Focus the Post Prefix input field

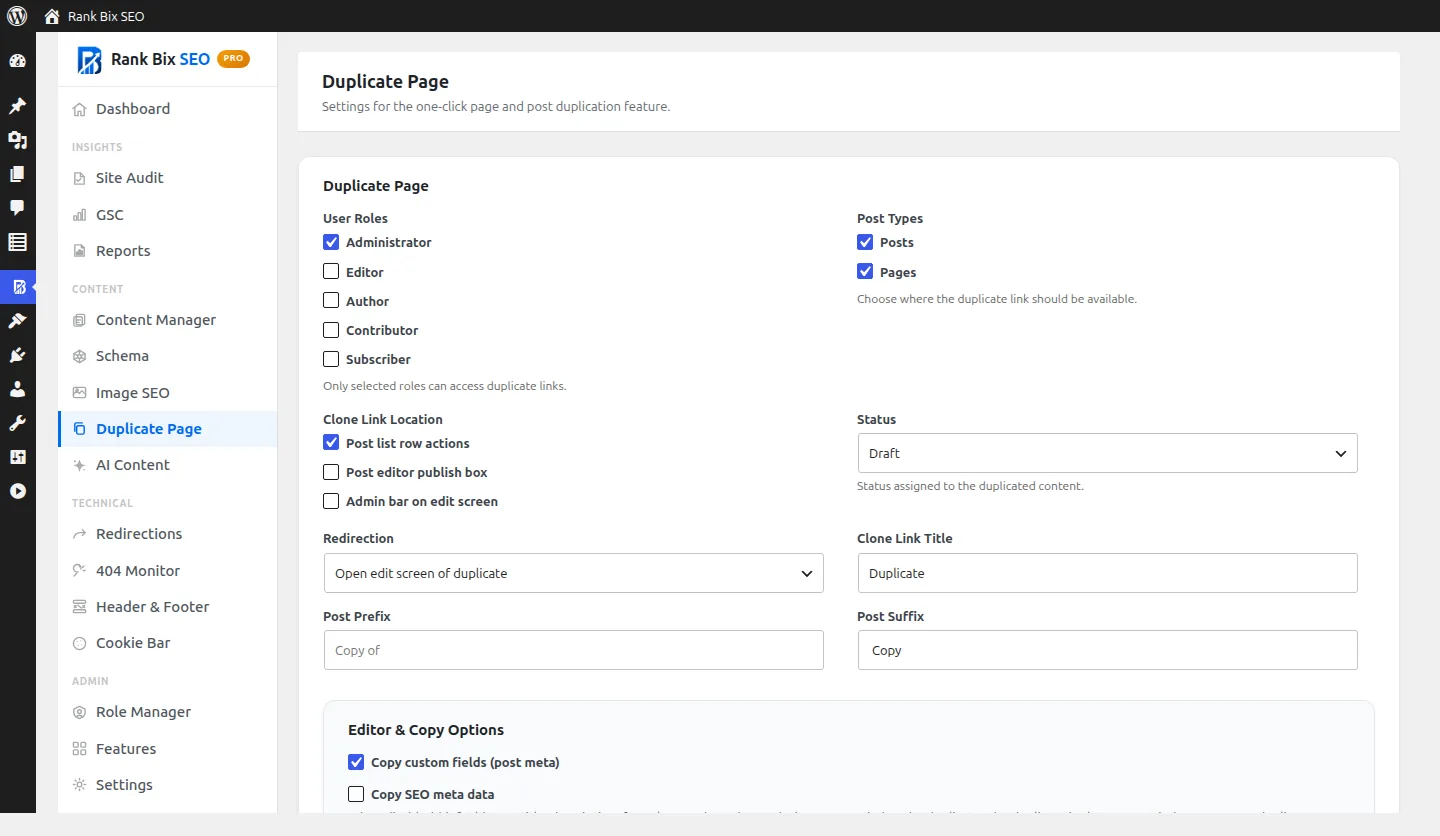573,650
